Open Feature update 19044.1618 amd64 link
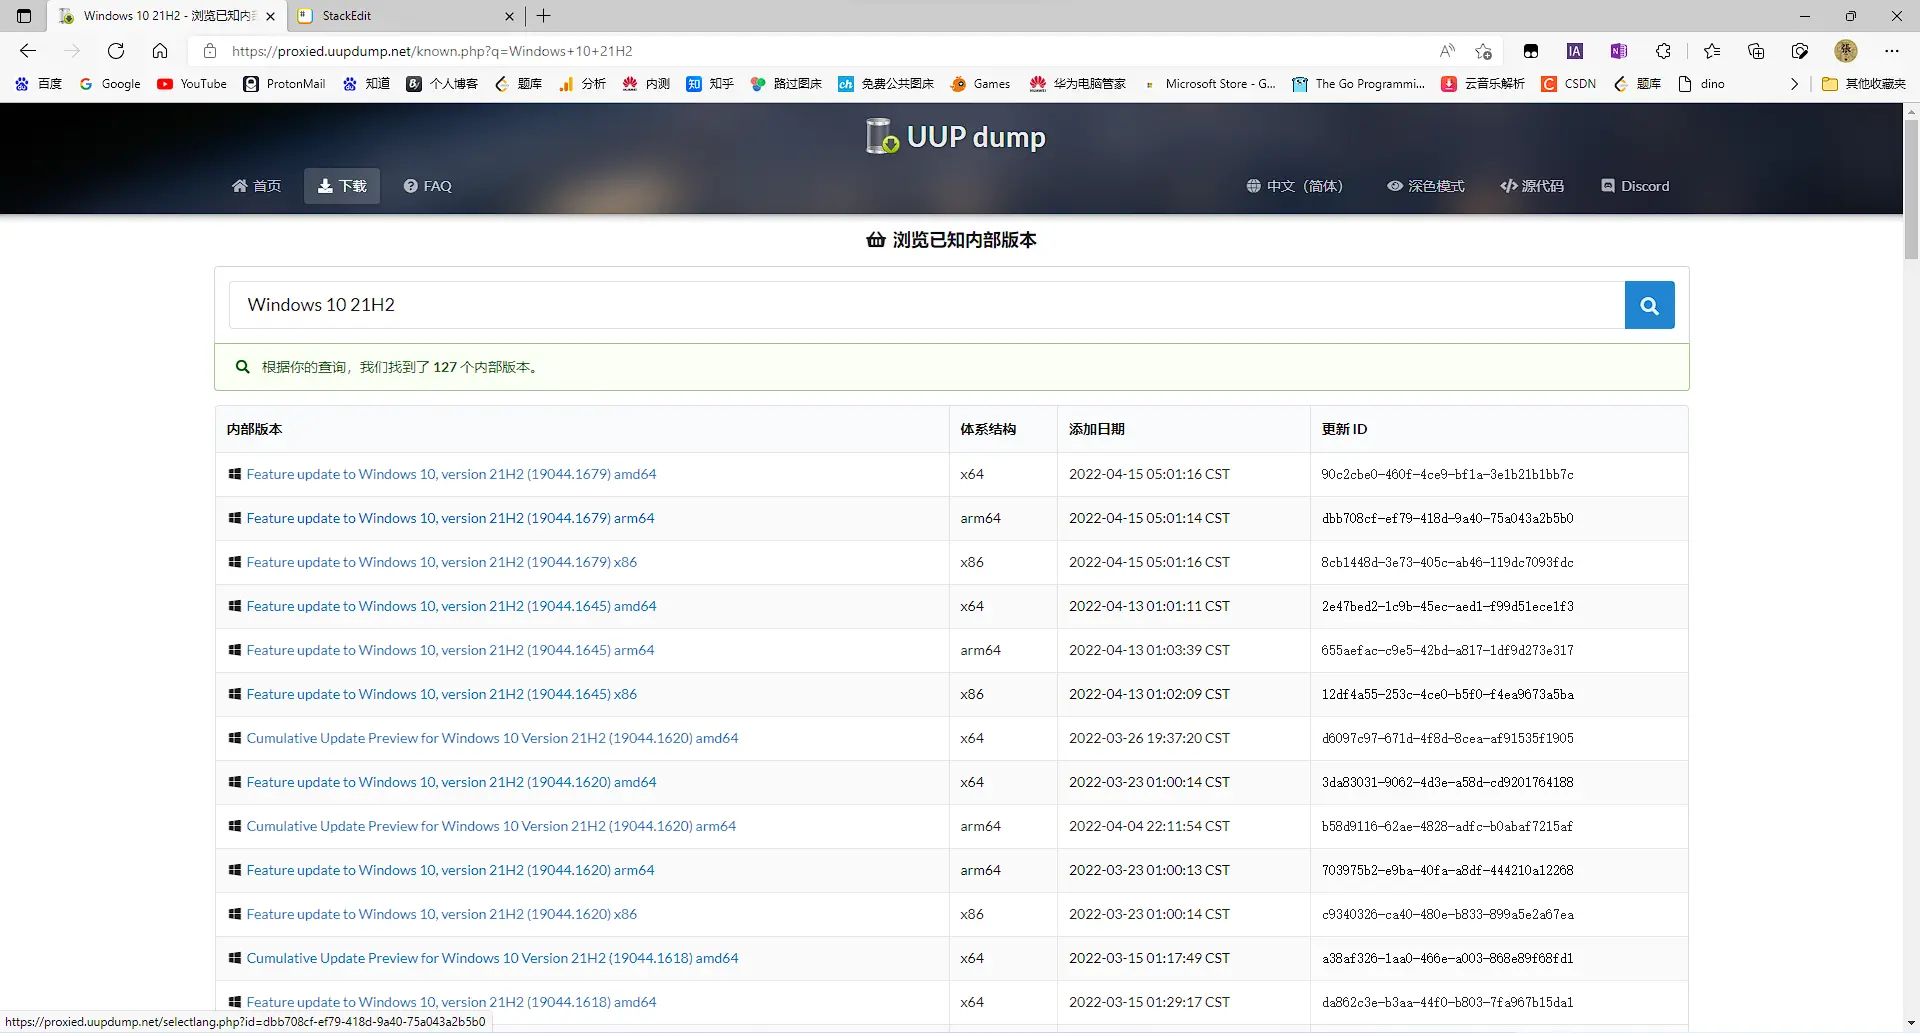 pyautogui.click(x=451, y=1002)
